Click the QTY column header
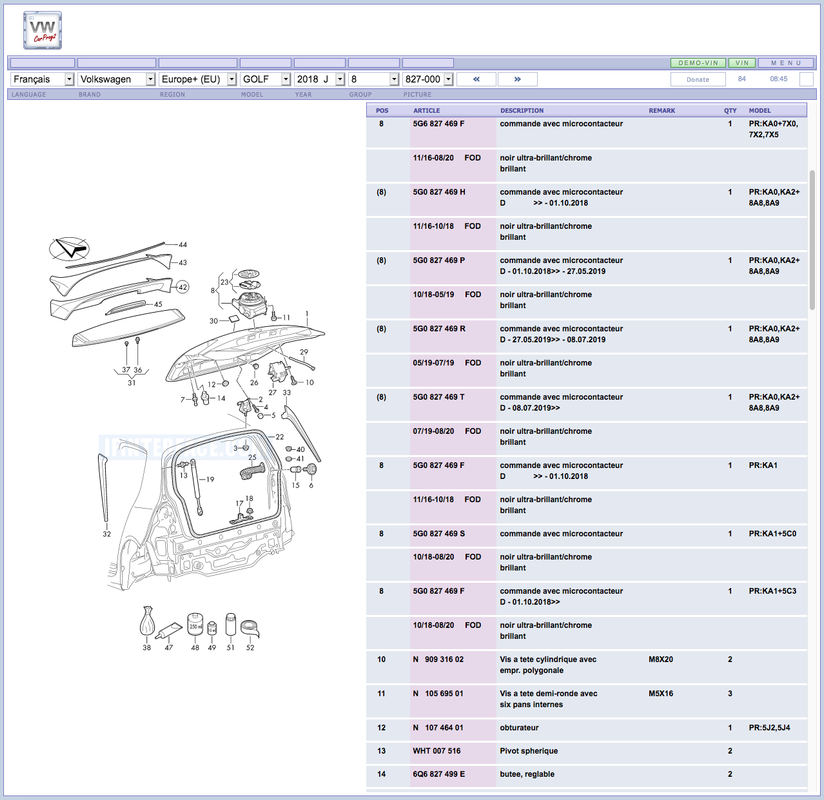The image size is (824, 800). (730, 110)
